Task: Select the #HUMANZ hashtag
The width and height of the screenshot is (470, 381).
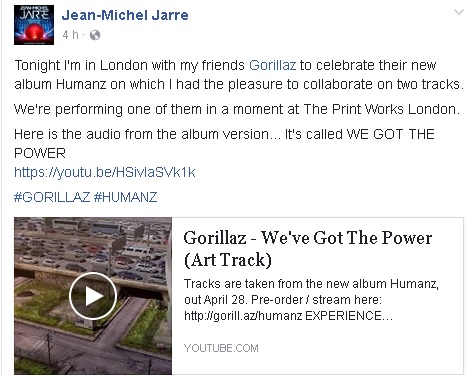Action: click(x=125, y=197)
